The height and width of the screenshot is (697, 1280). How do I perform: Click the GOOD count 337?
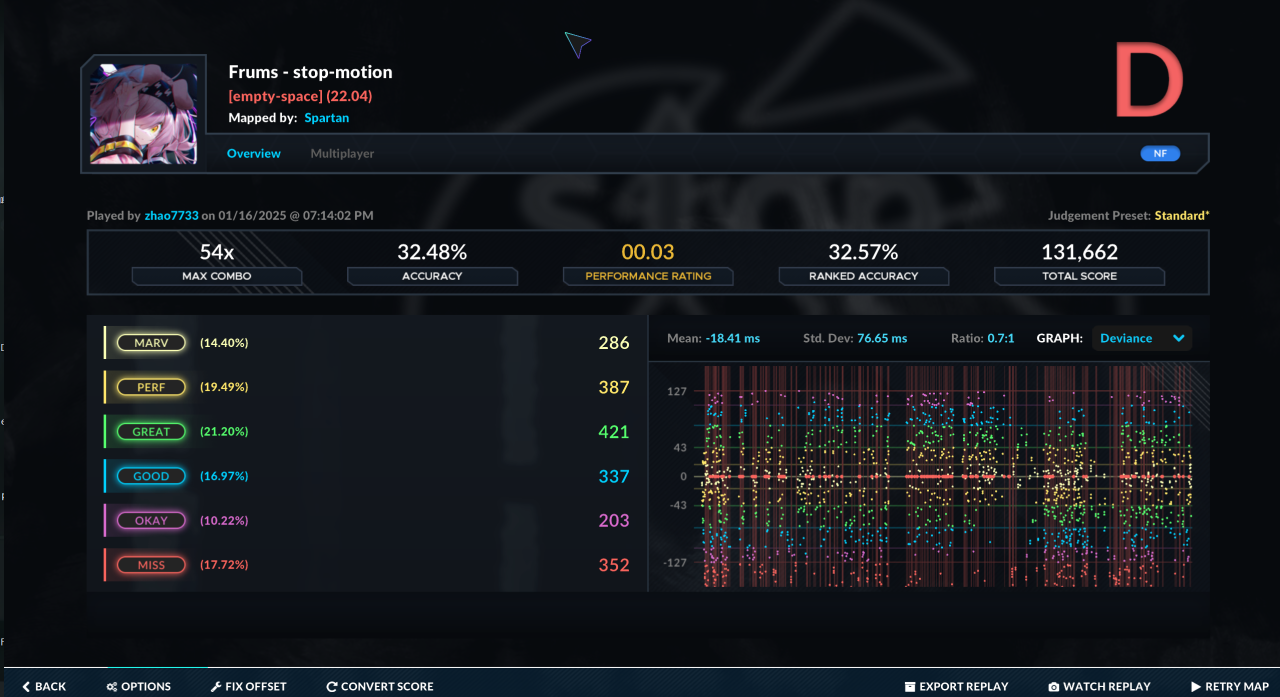pos(614,476)
